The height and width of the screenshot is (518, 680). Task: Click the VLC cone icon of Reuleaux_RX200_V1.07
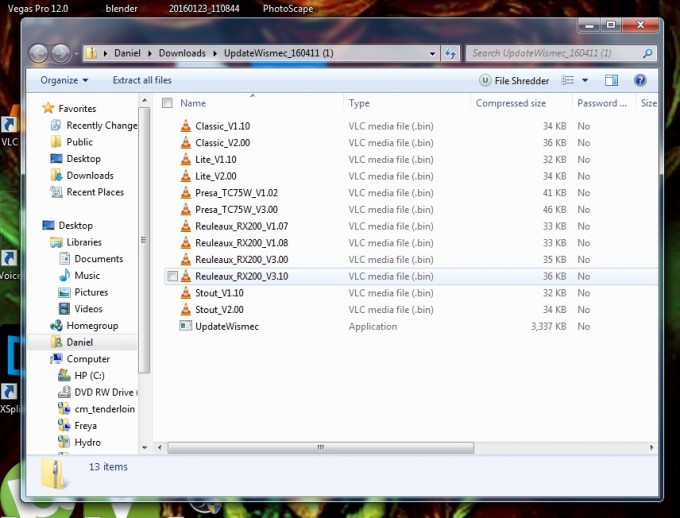[186, 226]
